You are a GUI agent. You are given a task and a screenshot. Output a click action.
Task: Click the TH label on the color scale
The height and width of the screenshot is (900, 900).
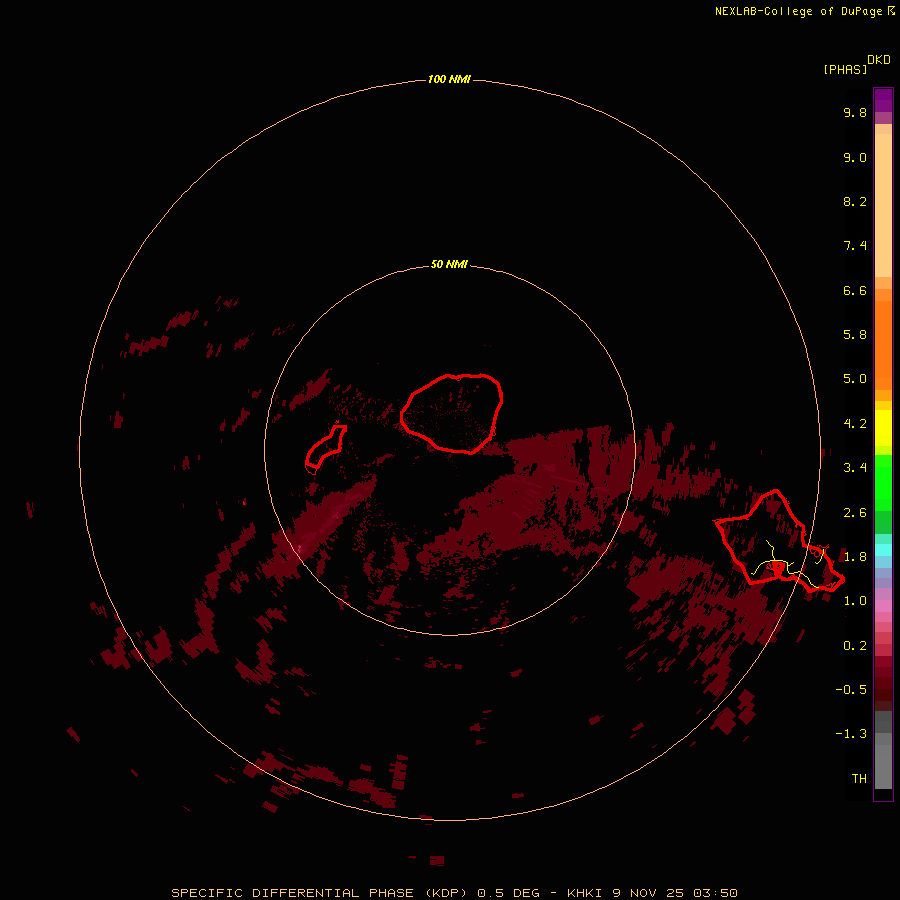859,778
